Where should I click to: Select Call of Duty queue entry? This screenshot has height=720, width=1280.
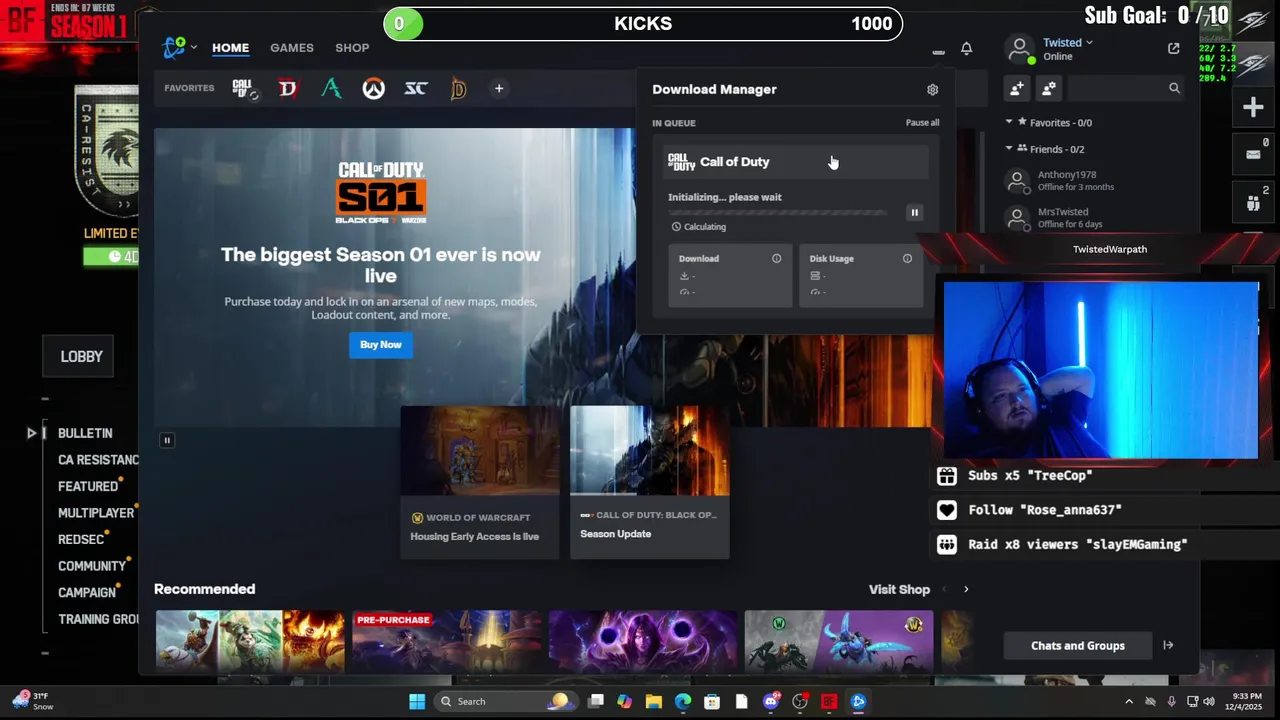coord(796,162)
